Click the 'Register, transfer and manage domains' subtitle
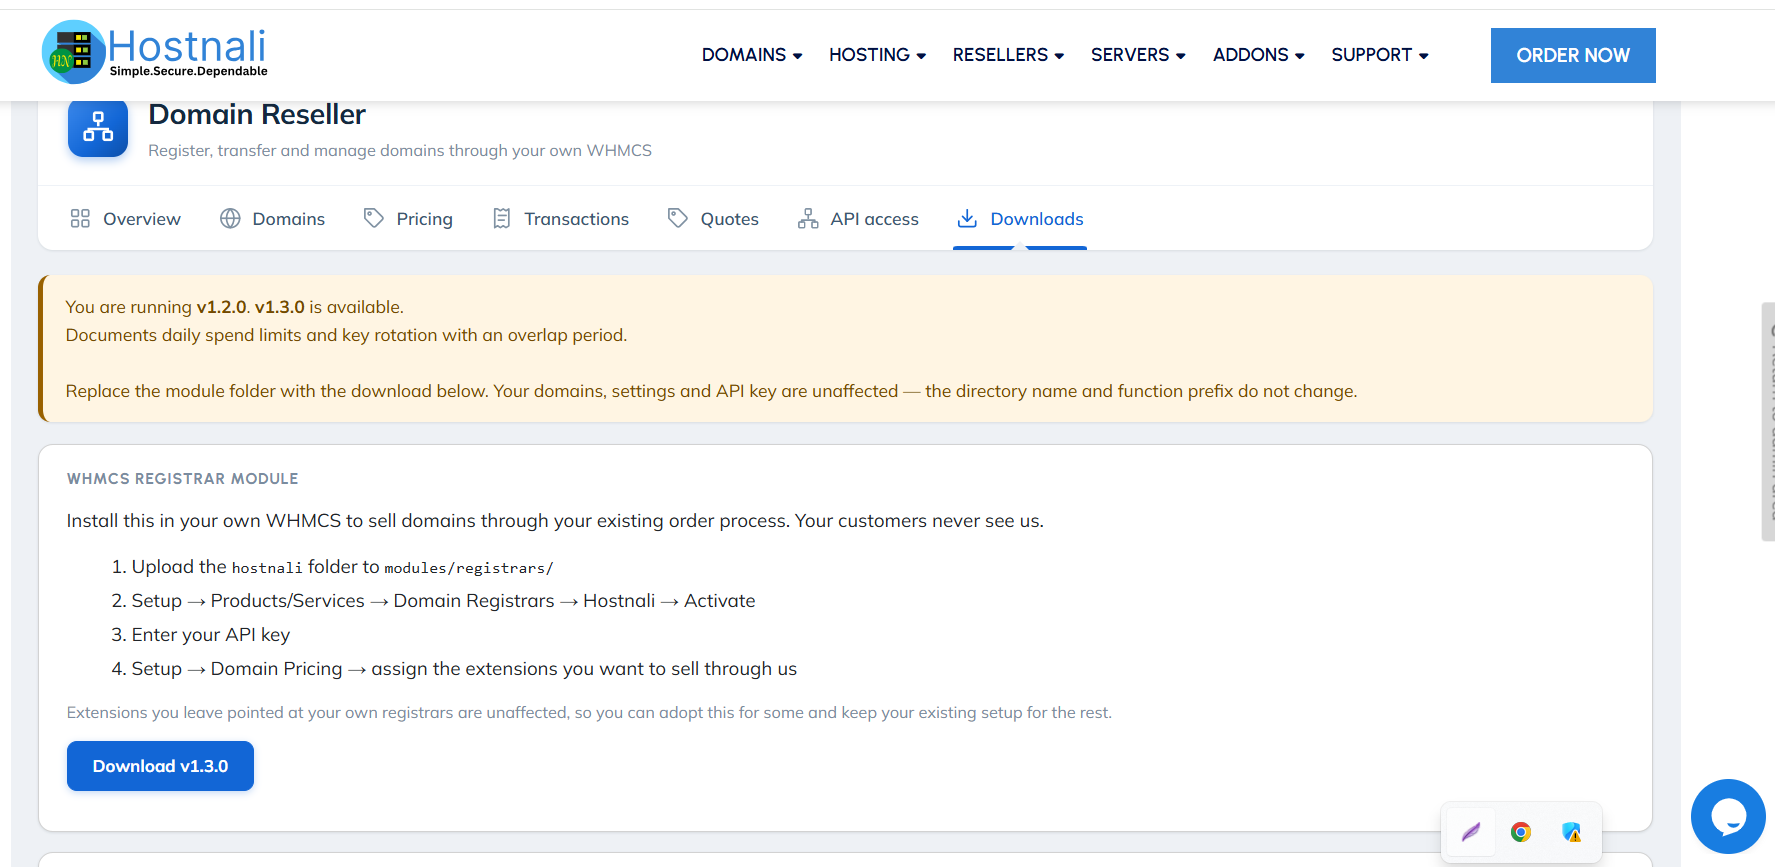1775x867 pixels. coord(400,151)
